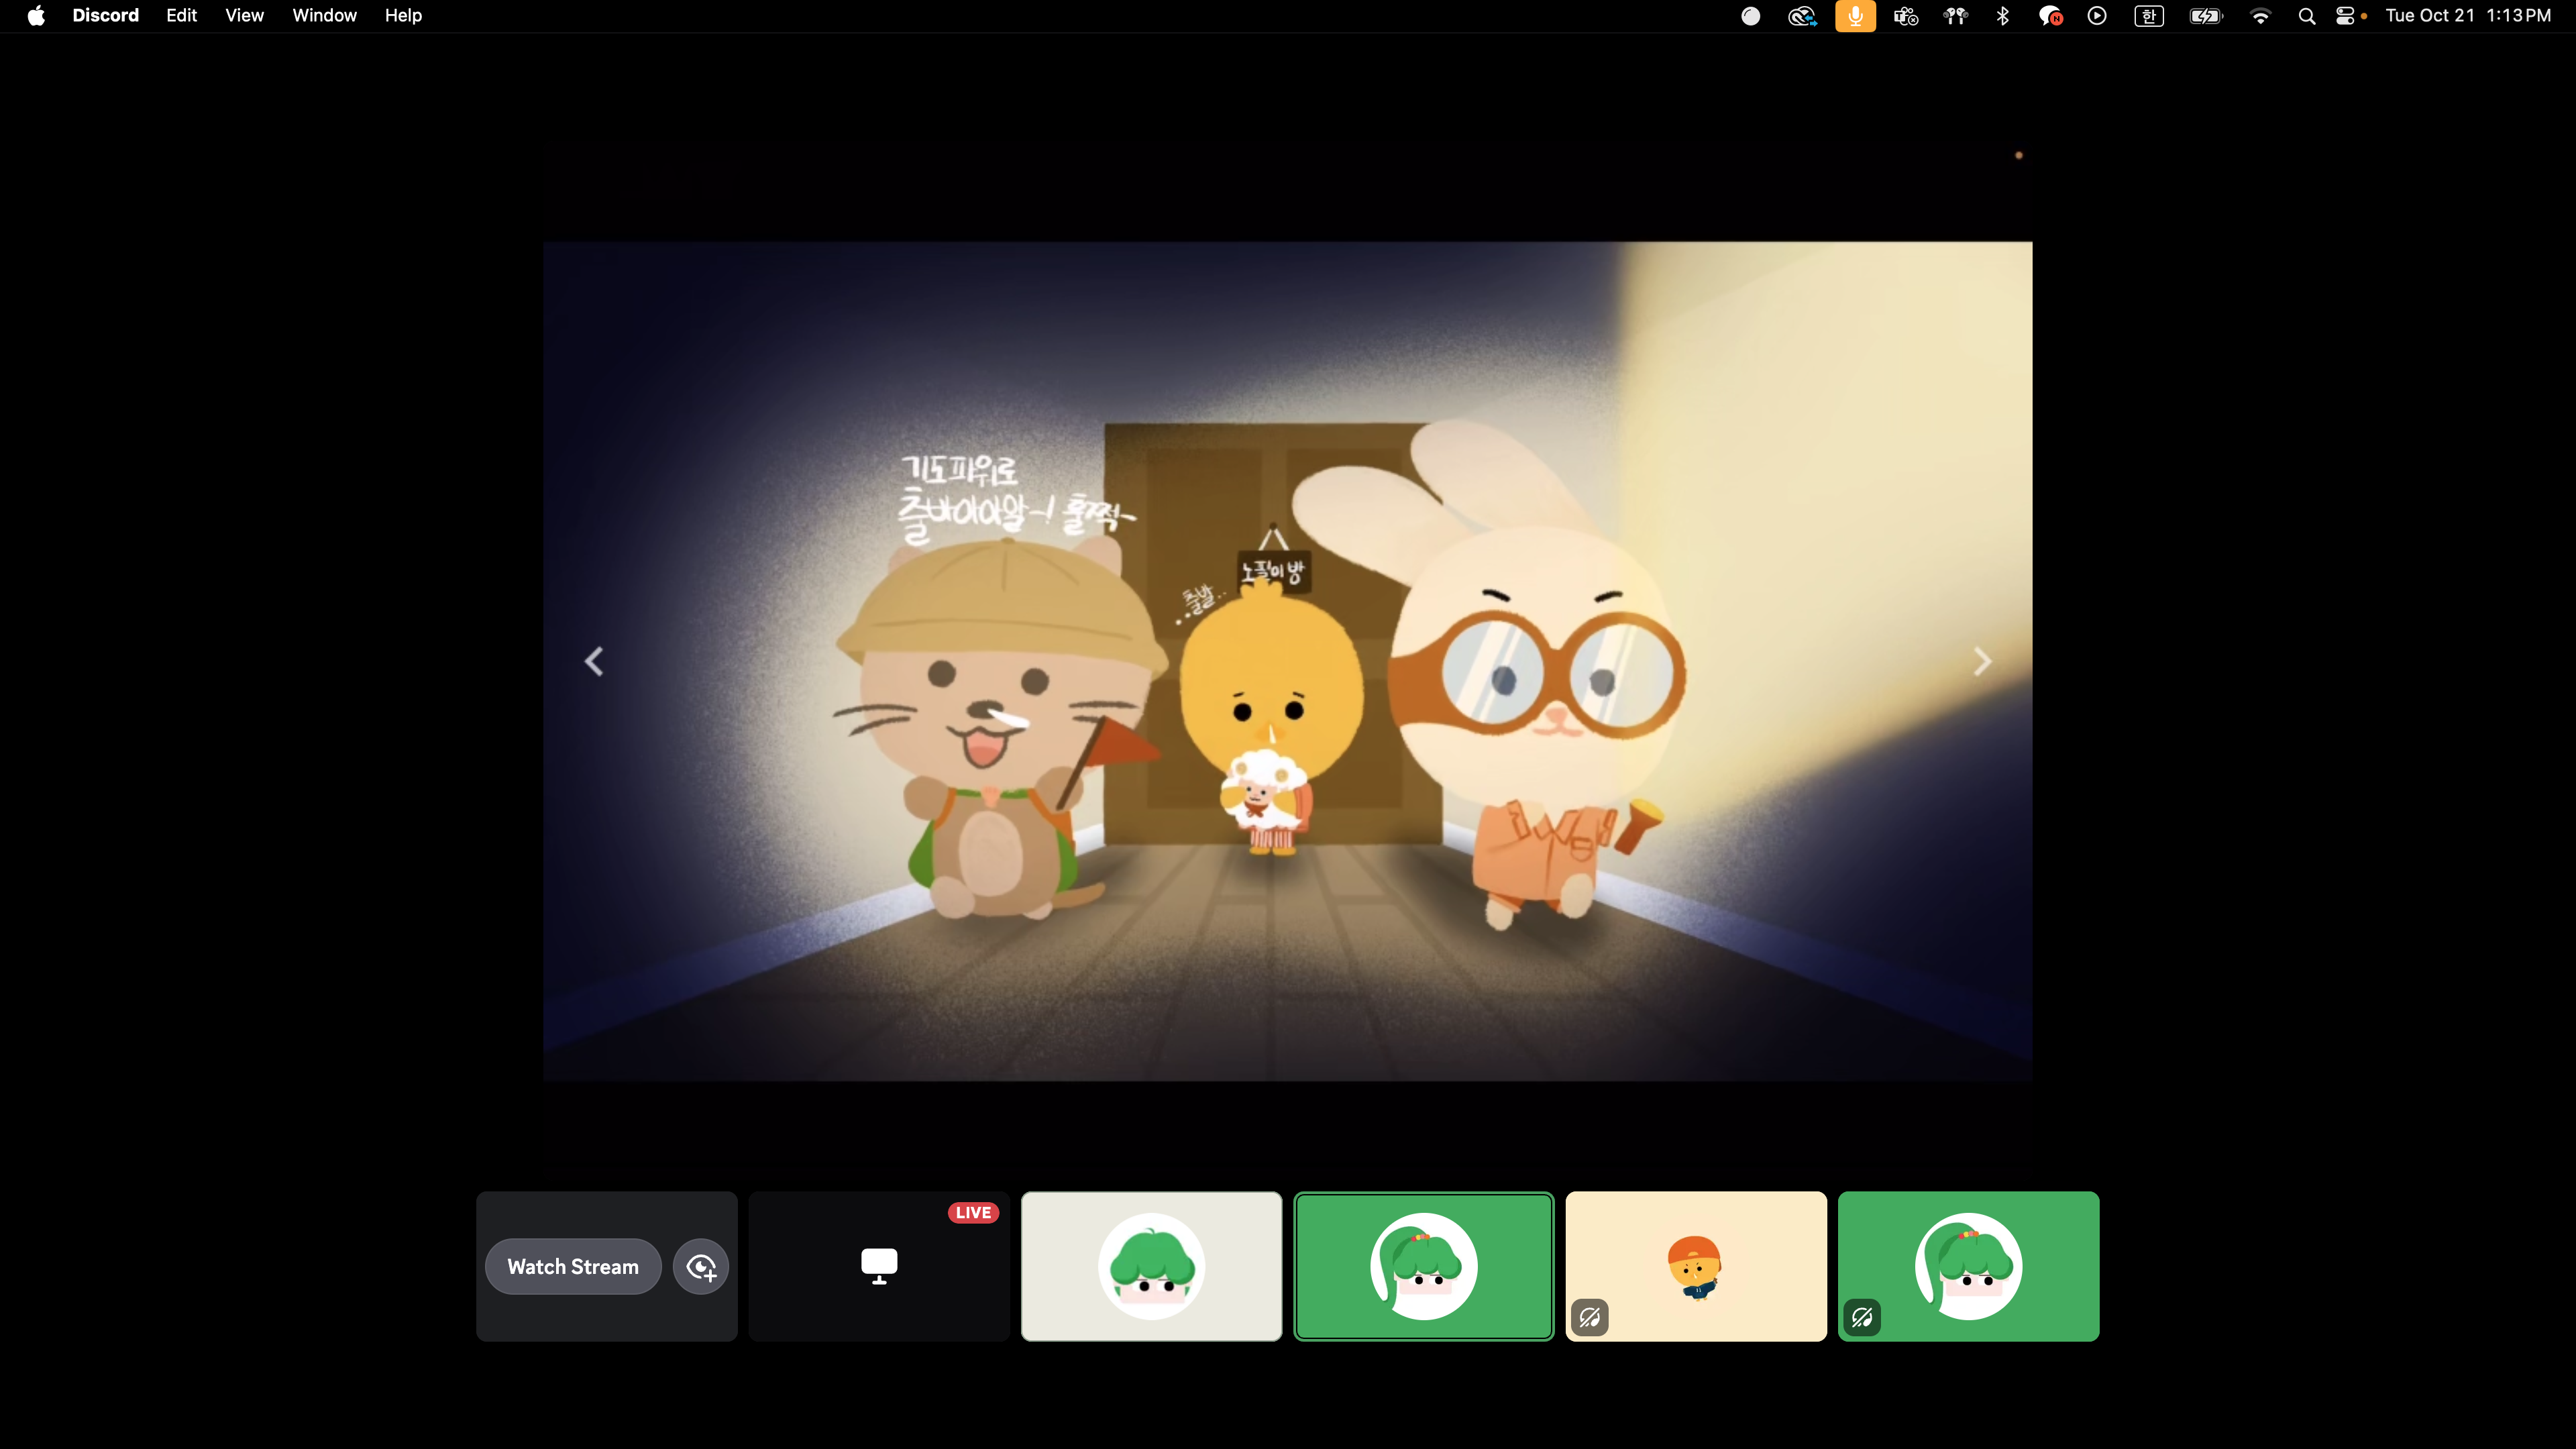Open the AirPods menu bar icon
Screen dimensions: 2576x1449
pyautogui.click(x=1955, y=16)
